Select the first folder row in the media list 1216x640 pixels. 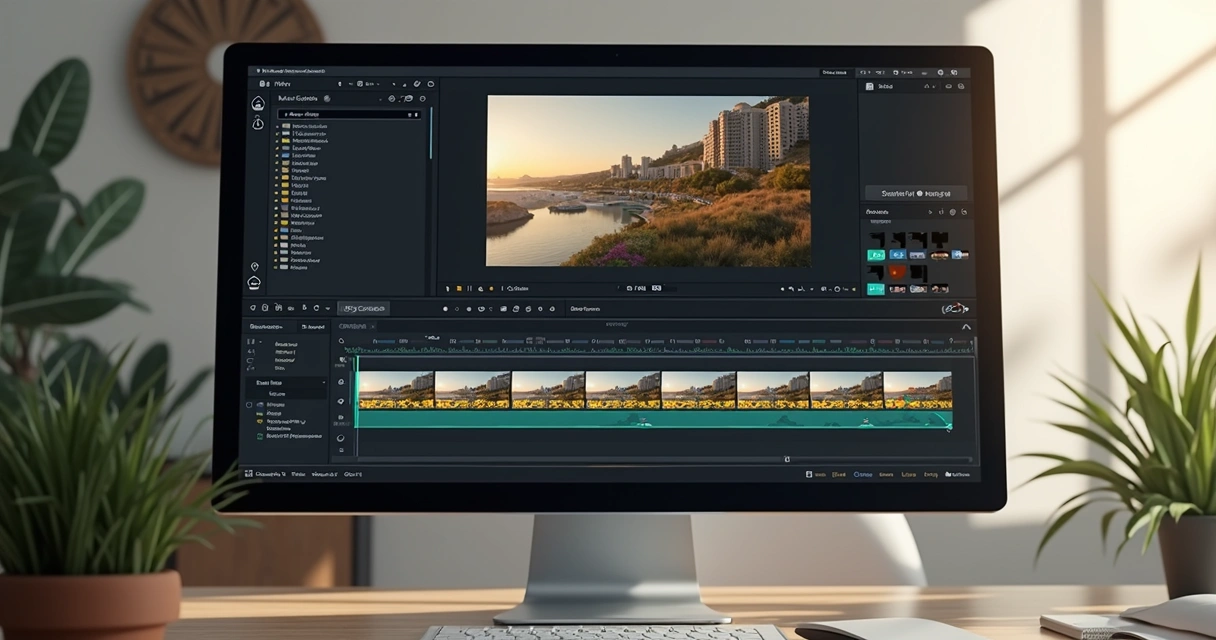coord(301,127)
